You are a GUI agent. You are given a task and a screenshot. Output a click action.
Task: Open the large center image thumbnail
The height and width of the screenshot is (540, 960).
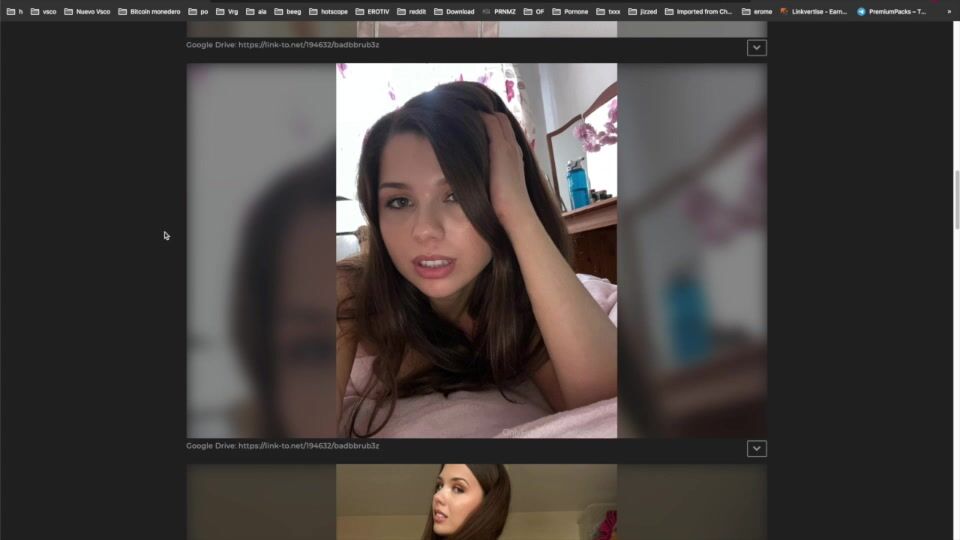(x=476, y=250)
